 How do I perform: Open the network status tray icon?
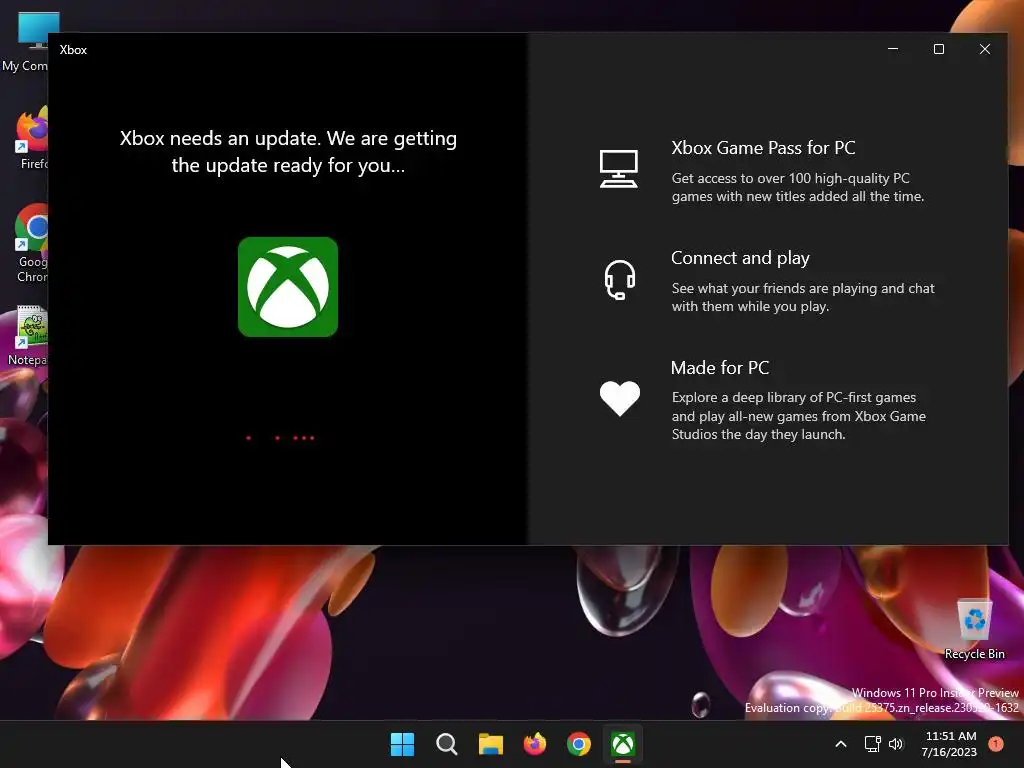[x=872, y=744]
